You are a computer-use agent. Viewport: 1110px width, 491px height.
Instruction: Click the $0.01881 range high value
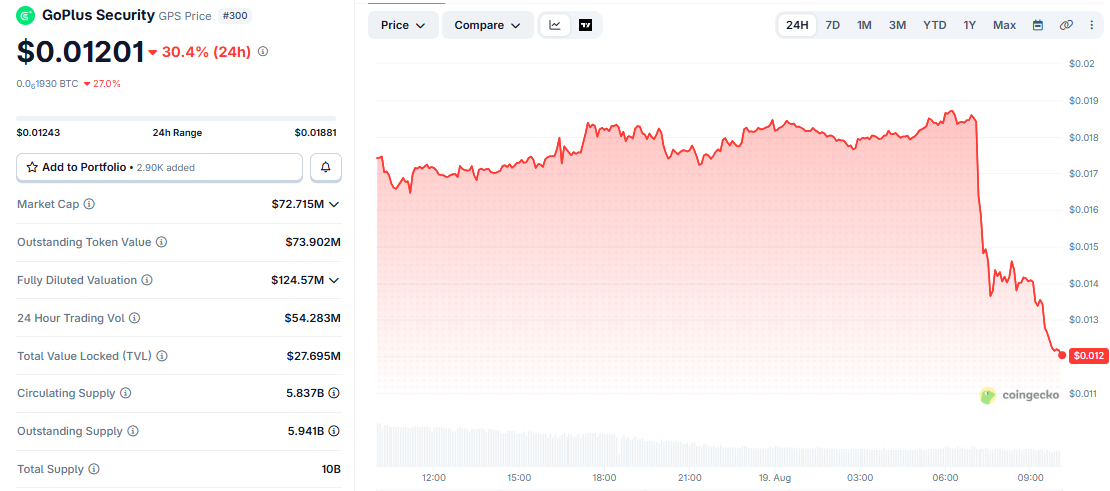[316, 132]
